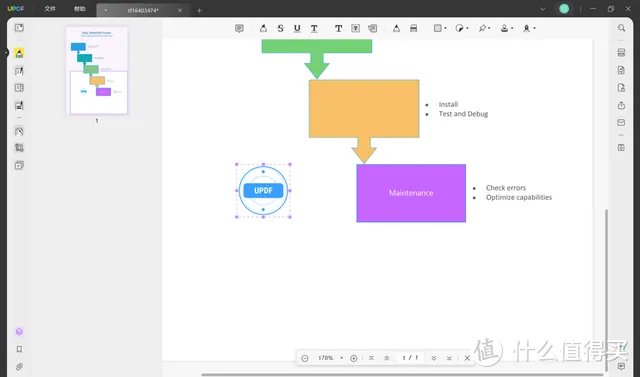Click the purple Maintenance box

click(x=411, y=193)
